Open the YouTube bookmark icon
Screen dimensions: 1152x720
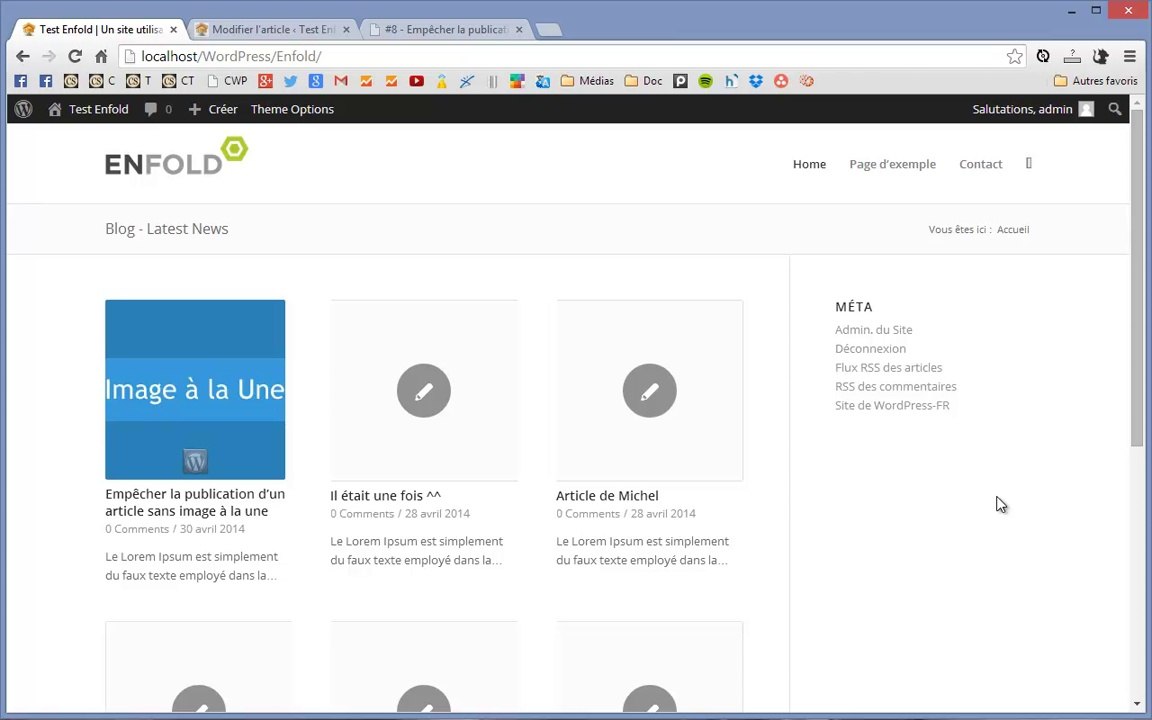[x=417, y=81]
